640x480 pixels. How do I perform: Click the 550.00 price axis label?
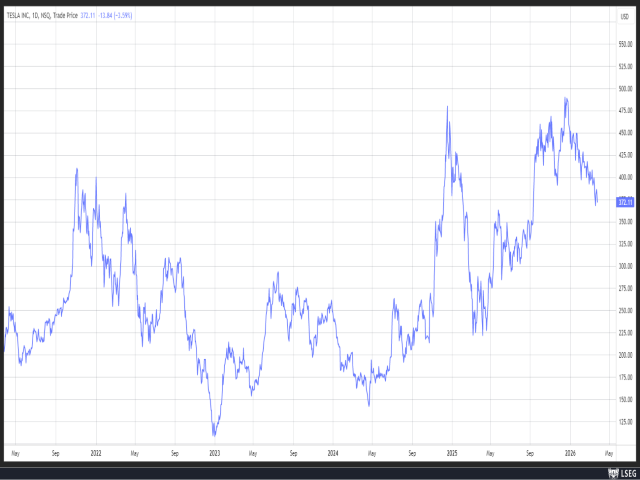626,44
